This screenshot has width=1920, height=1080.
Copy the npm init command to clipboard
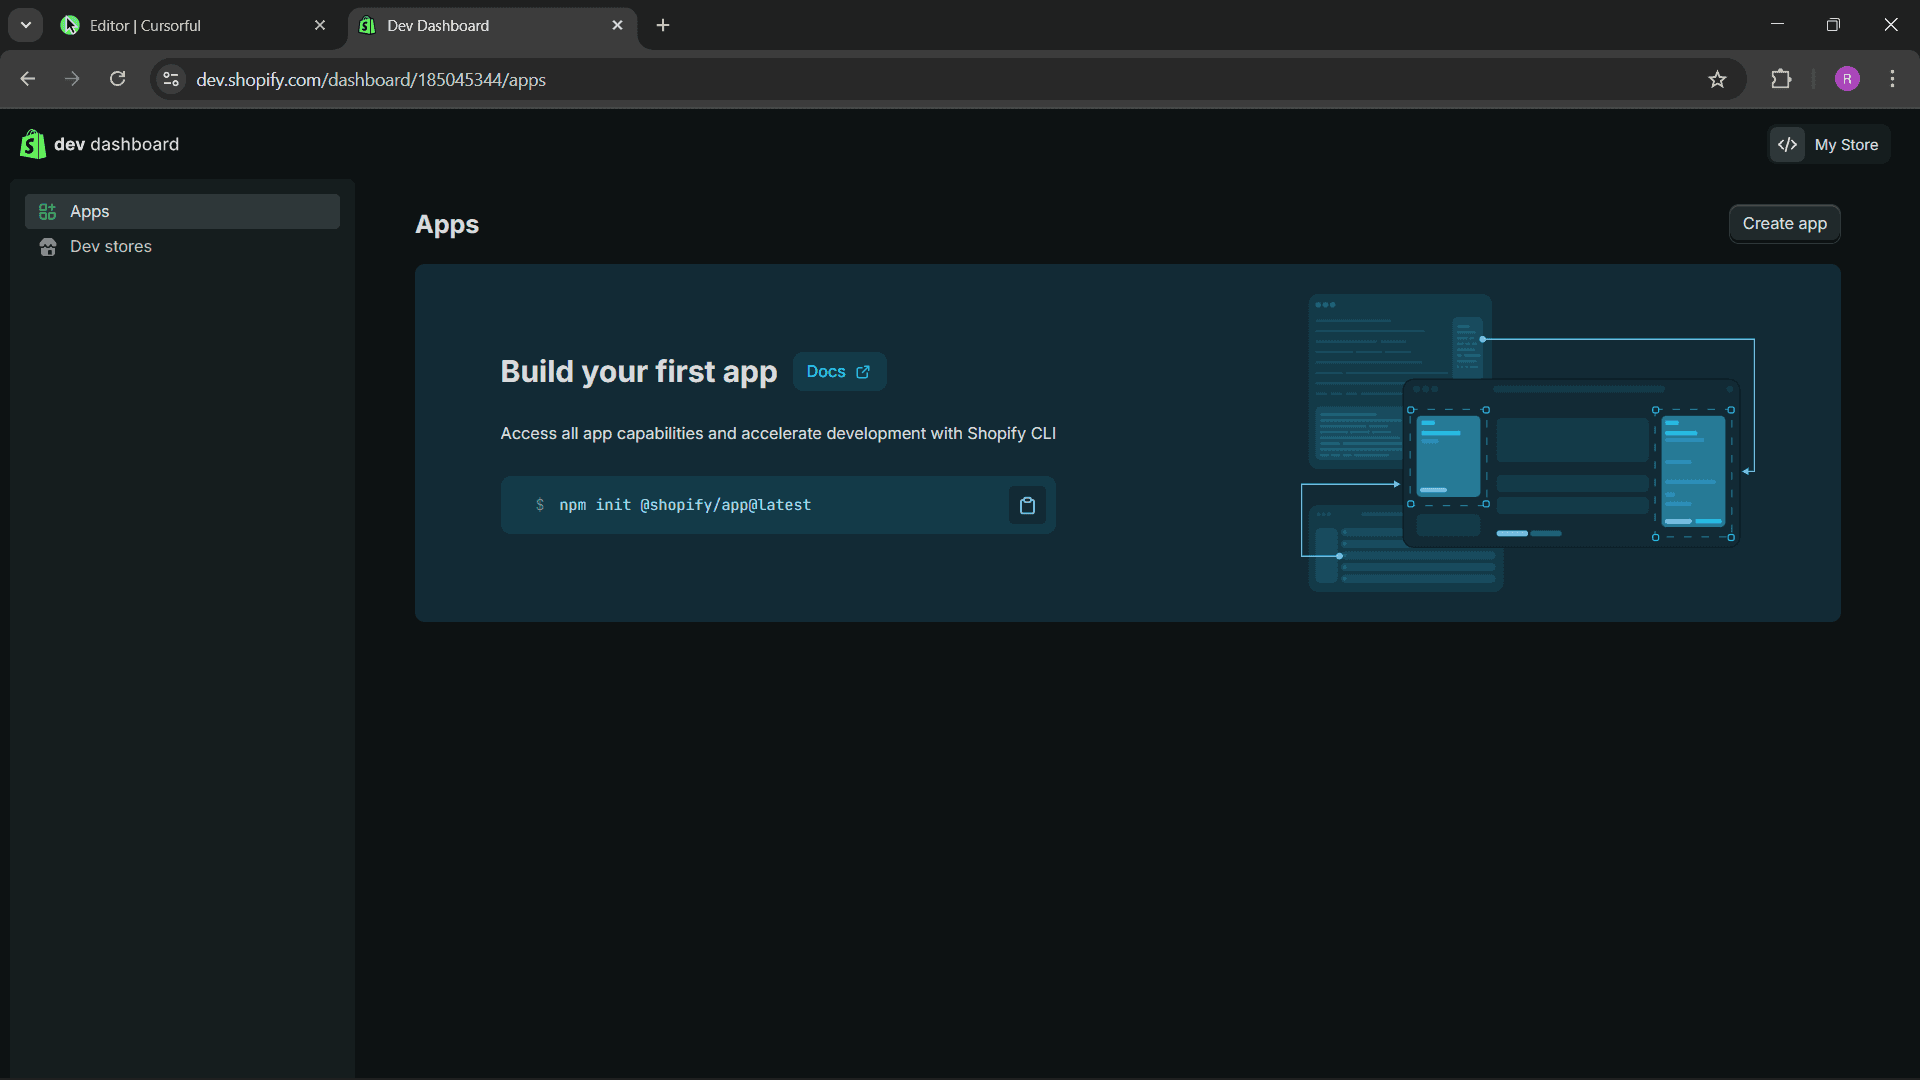point(1027,505)
